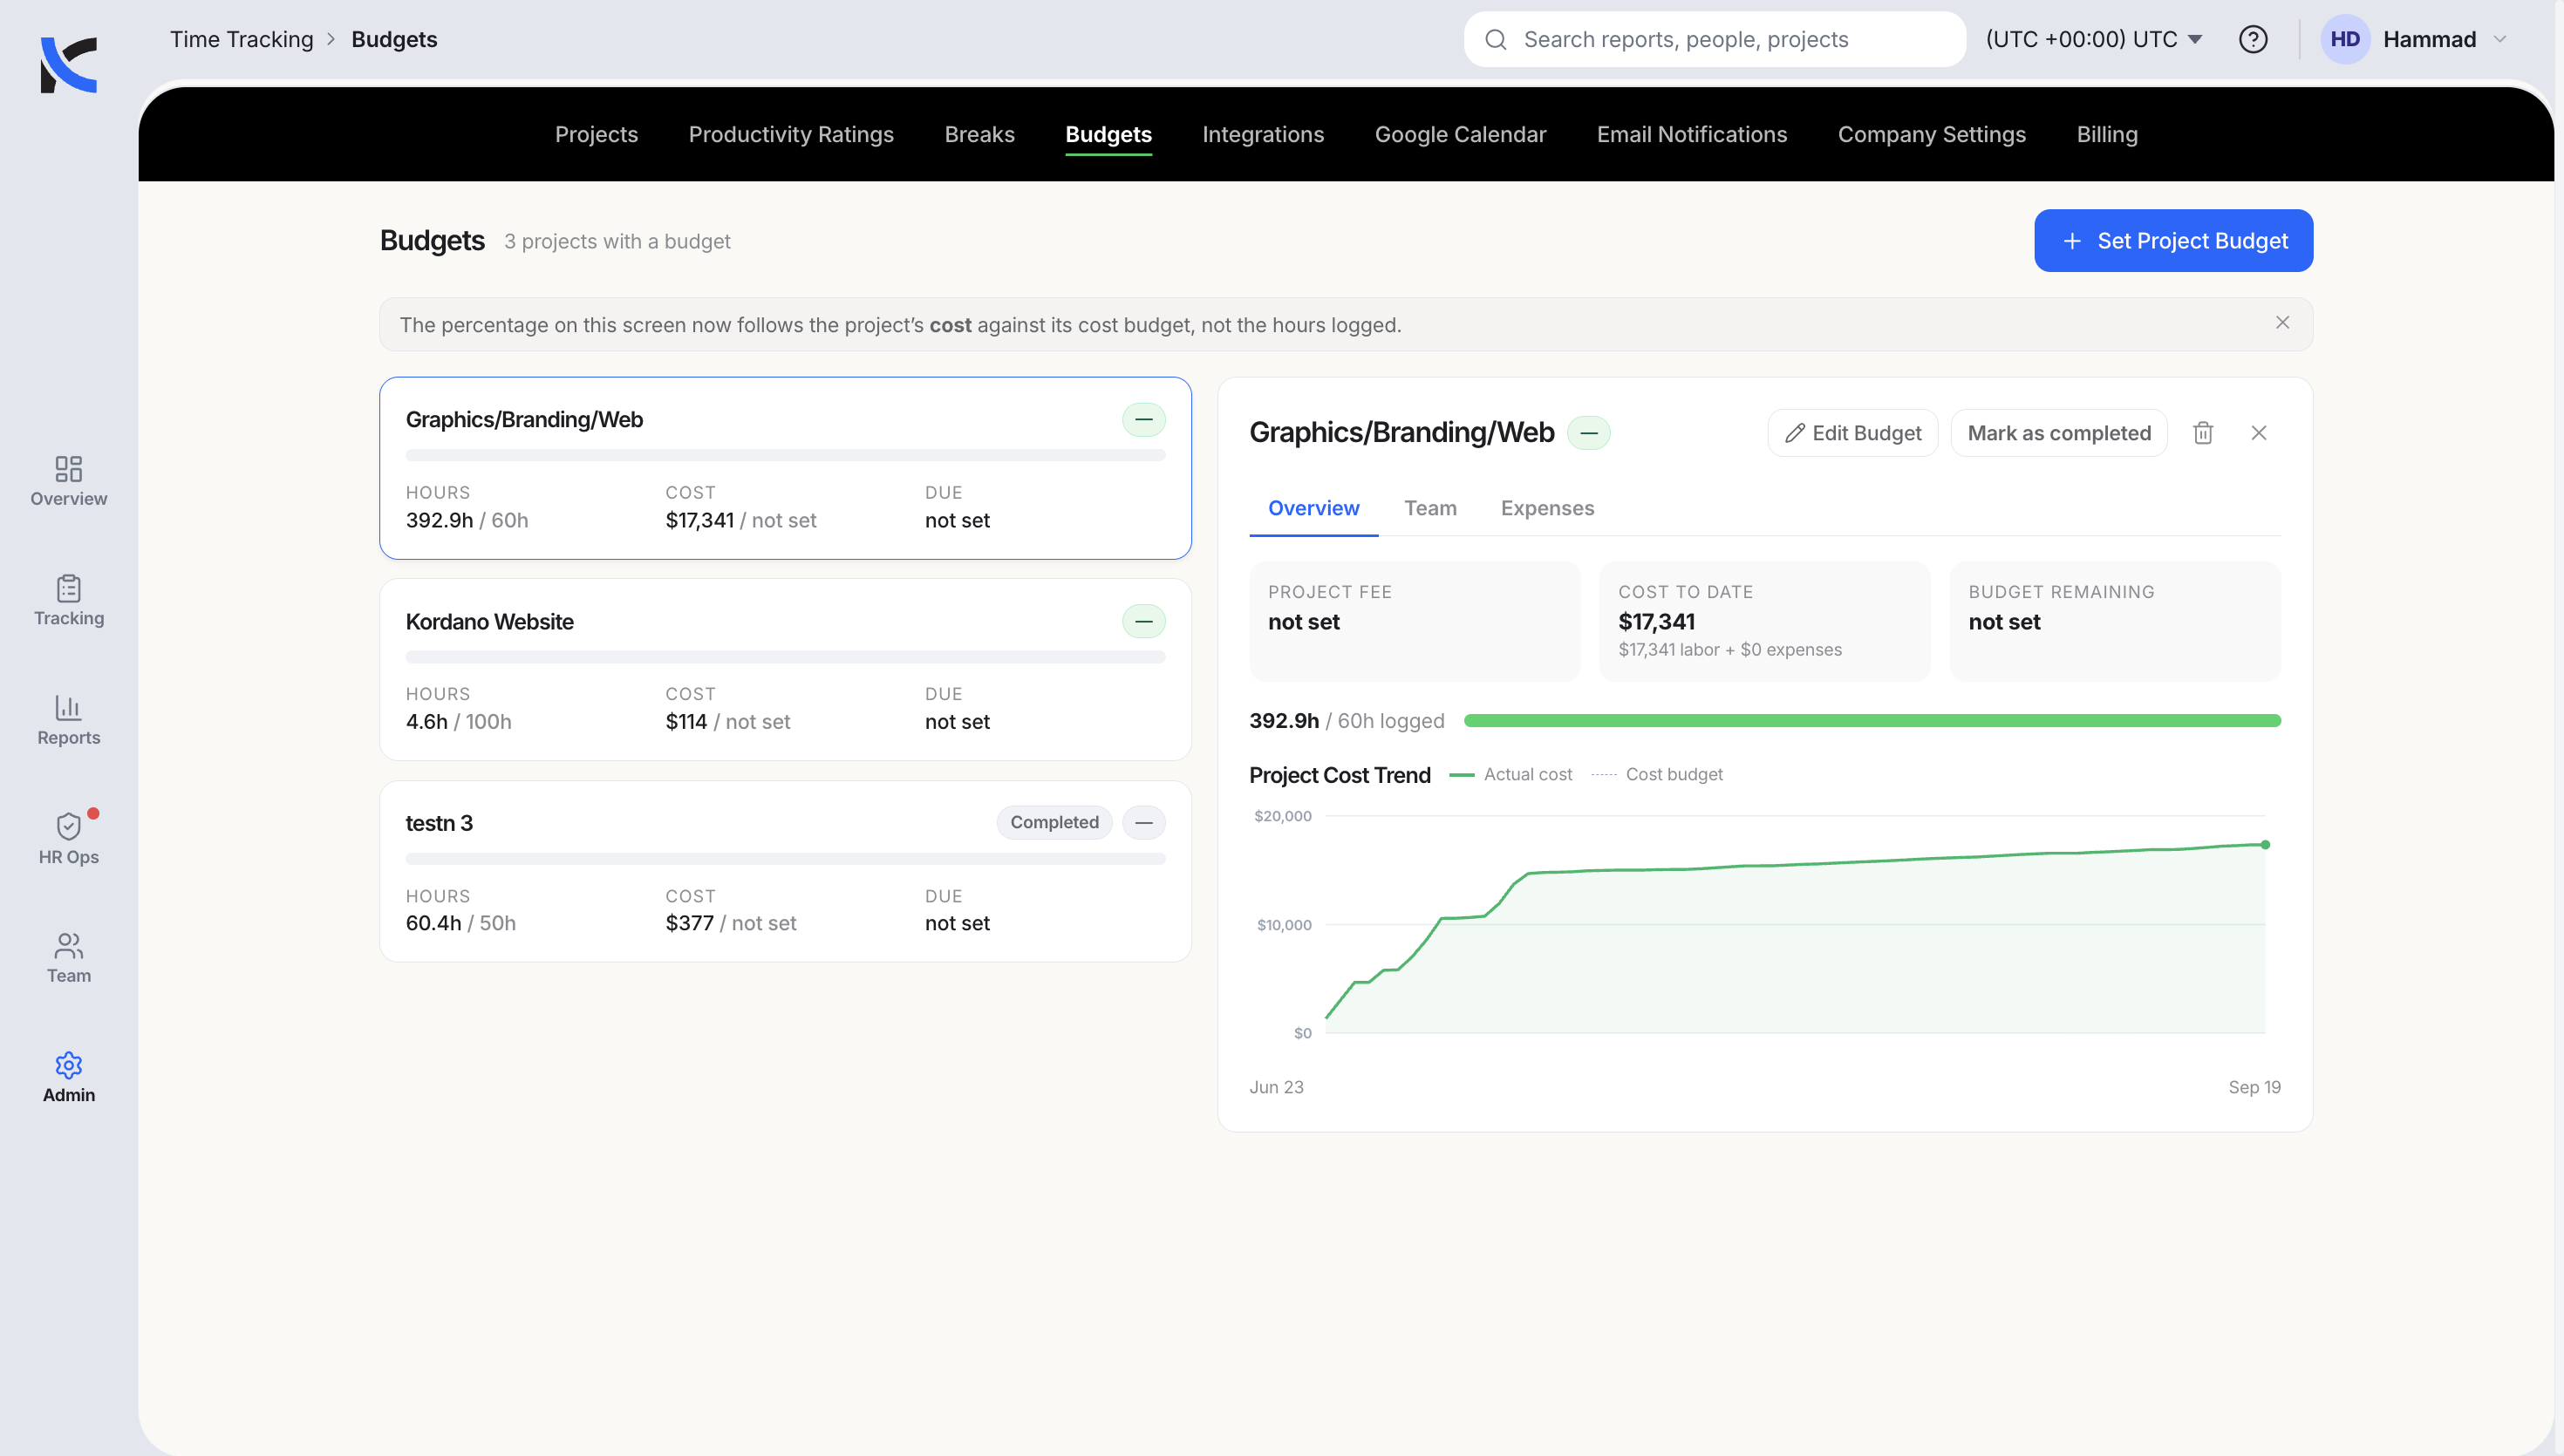This screenshot has width=2564, height=1456.
Task: Click the Completed badge on testn 3
Action: [x=1054, y=823]
